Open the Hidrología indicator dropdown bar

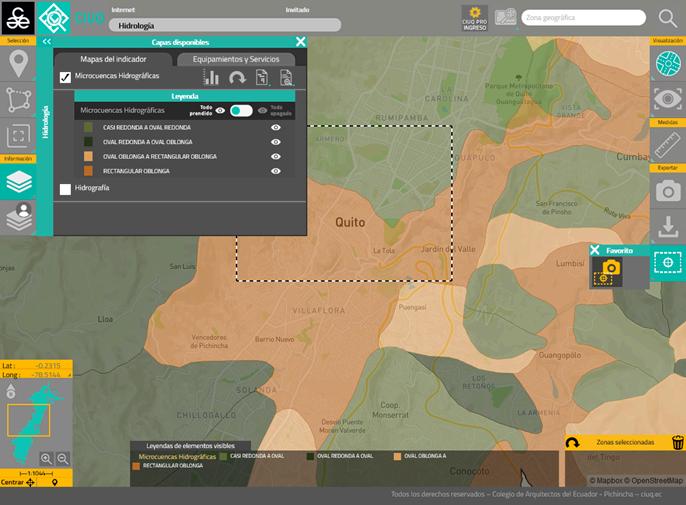pyautogui.click(x=225, y=25)
